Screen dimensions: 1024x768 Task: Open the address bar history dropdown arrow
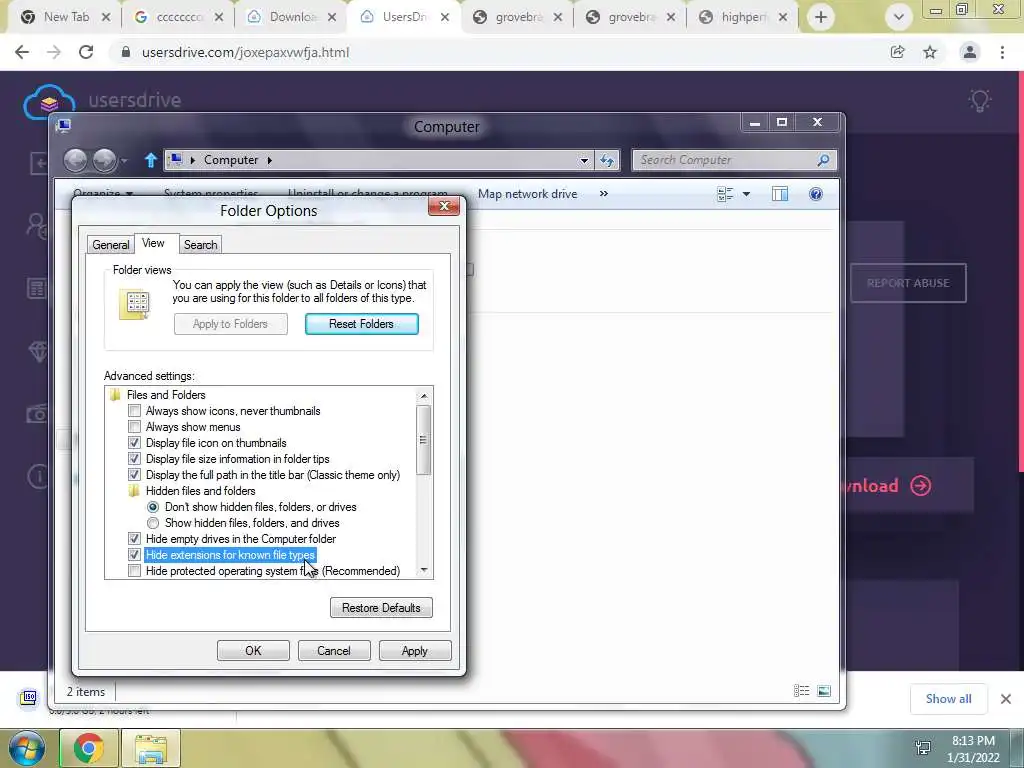coord(584,161)
